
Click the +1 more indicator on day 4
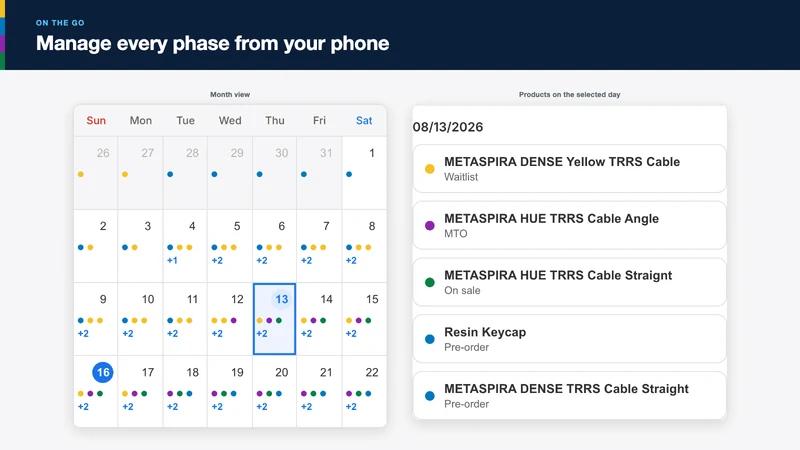pos(172,261)
